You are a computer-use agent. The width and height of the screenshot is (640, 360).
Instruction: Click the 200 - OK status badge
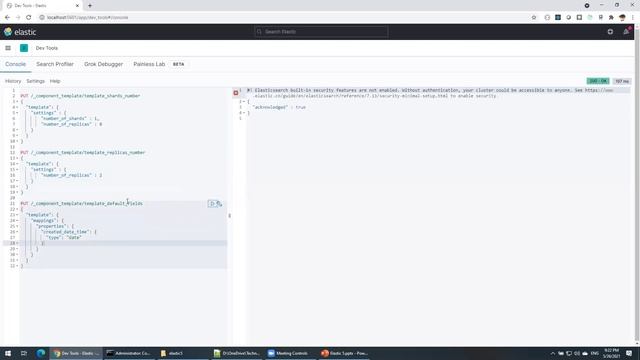point(598,81)
